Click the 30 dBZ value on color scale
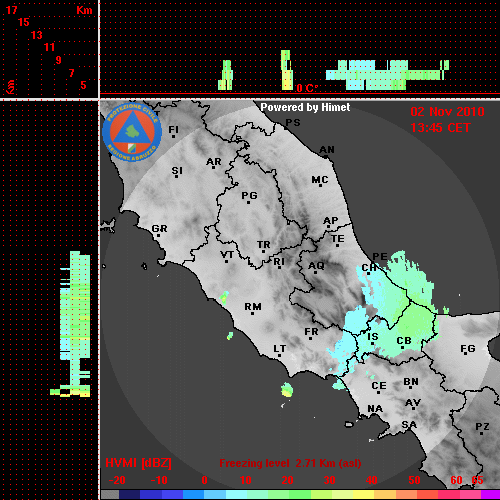Image resolution: width=500 pixels, height=500 pixels. point(329,480)
